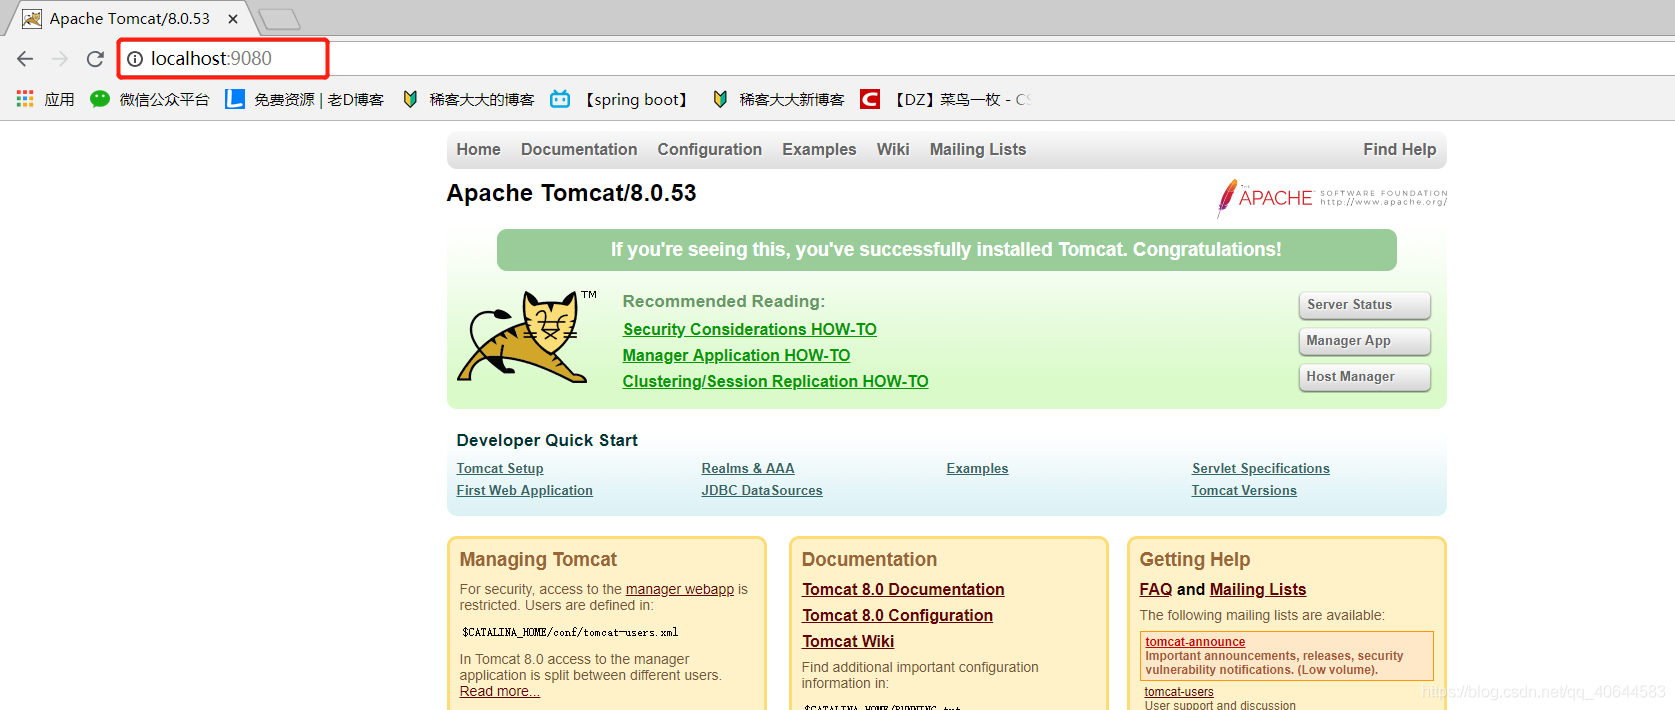Screen dimensions: 1675x710
Task: Open the 稀客大大的博客 bookmark
Action: pos(468,99)
